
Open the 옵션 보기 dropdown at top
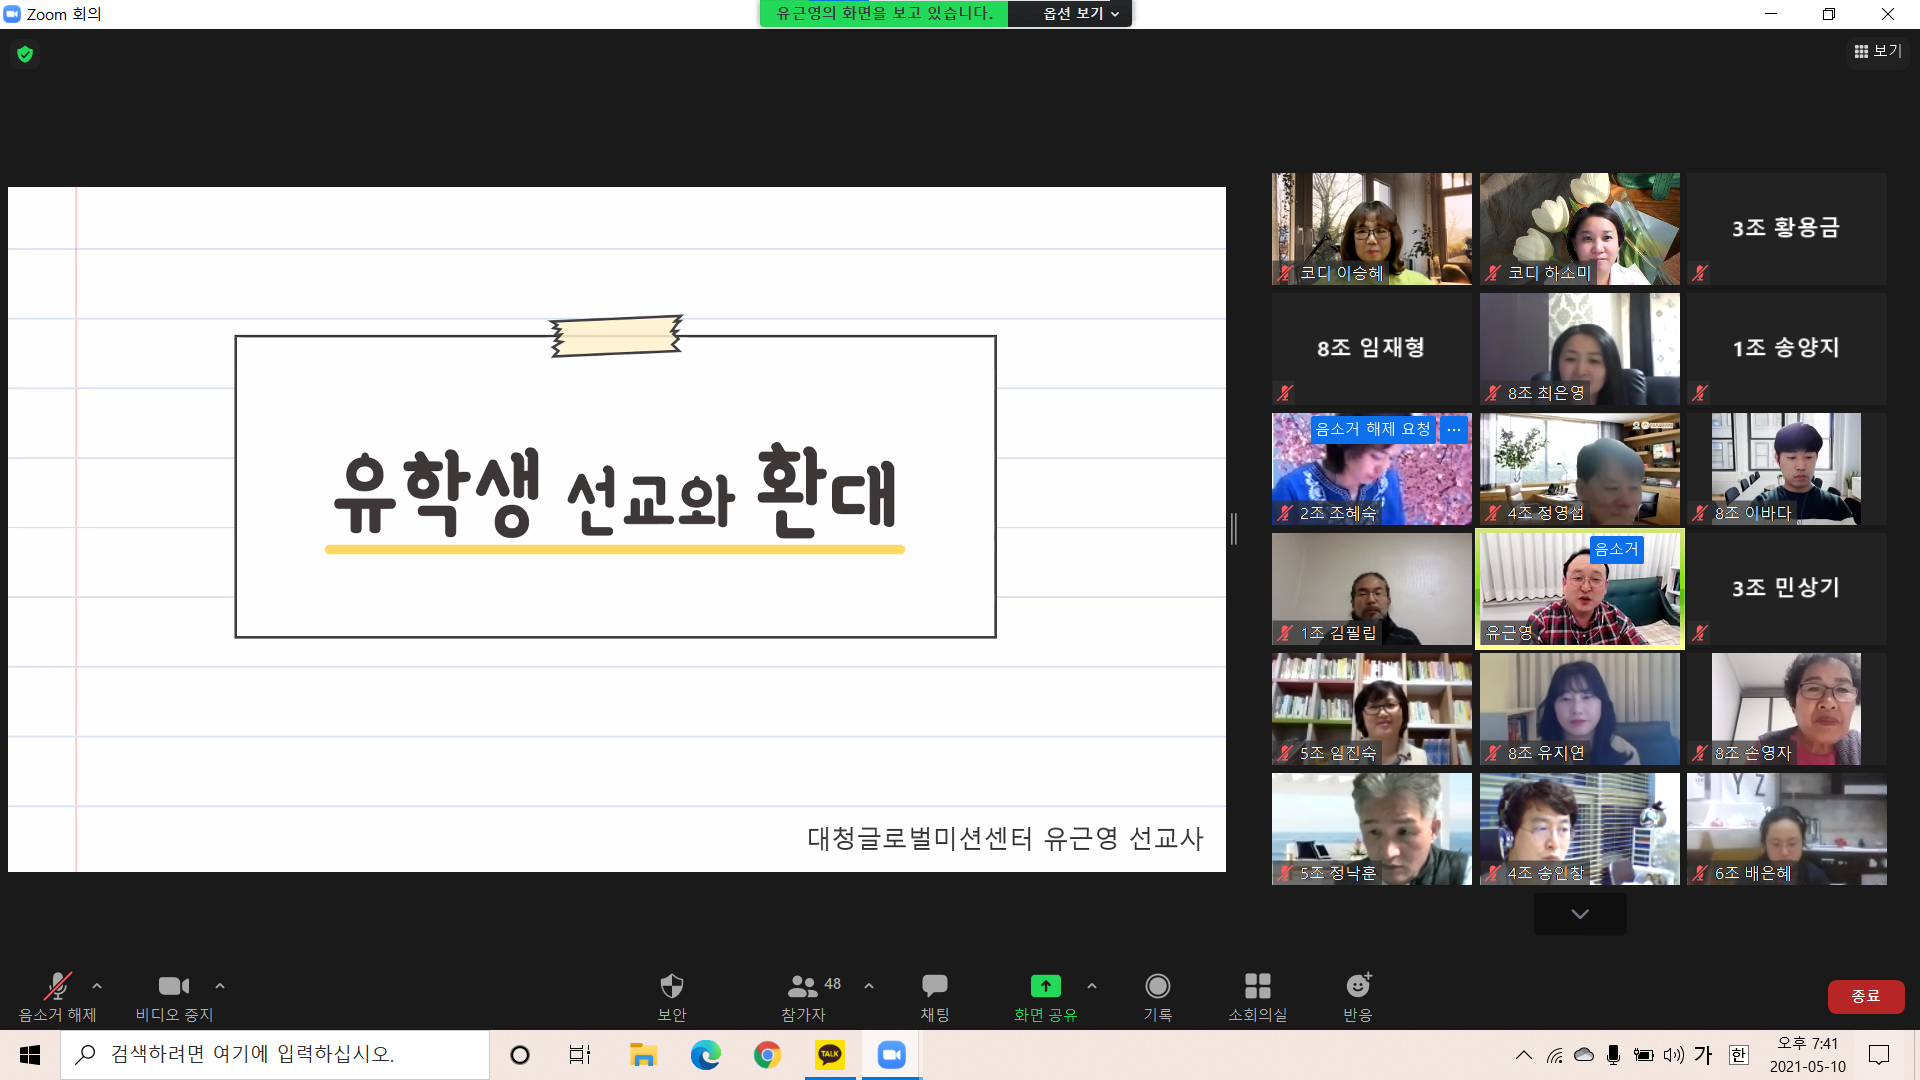pos(1080,14)
